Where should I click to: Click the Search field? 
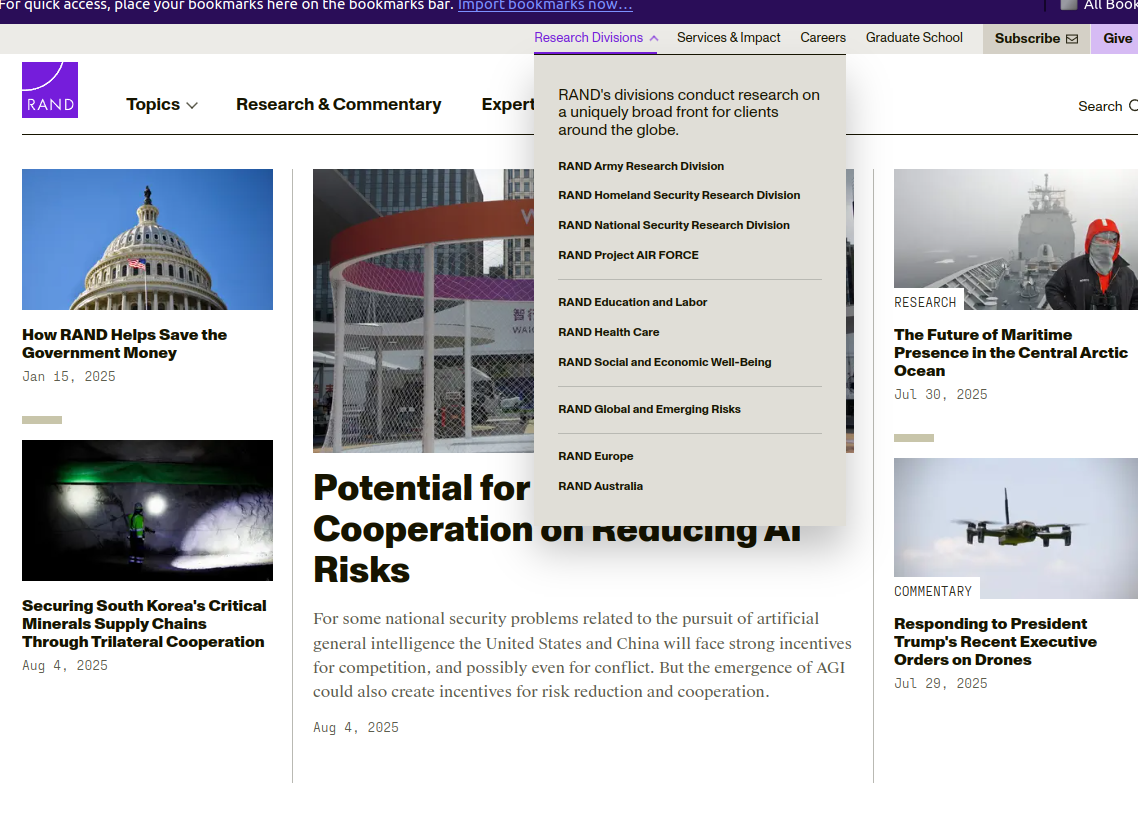point(1108,106)
